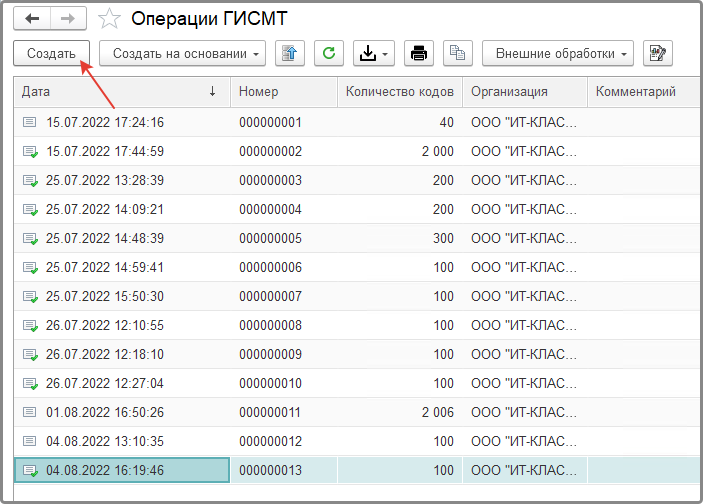Viewport: 703px width, 504px height.
Task: Open Создать на основании dropdown
Action: pos(182,53)
